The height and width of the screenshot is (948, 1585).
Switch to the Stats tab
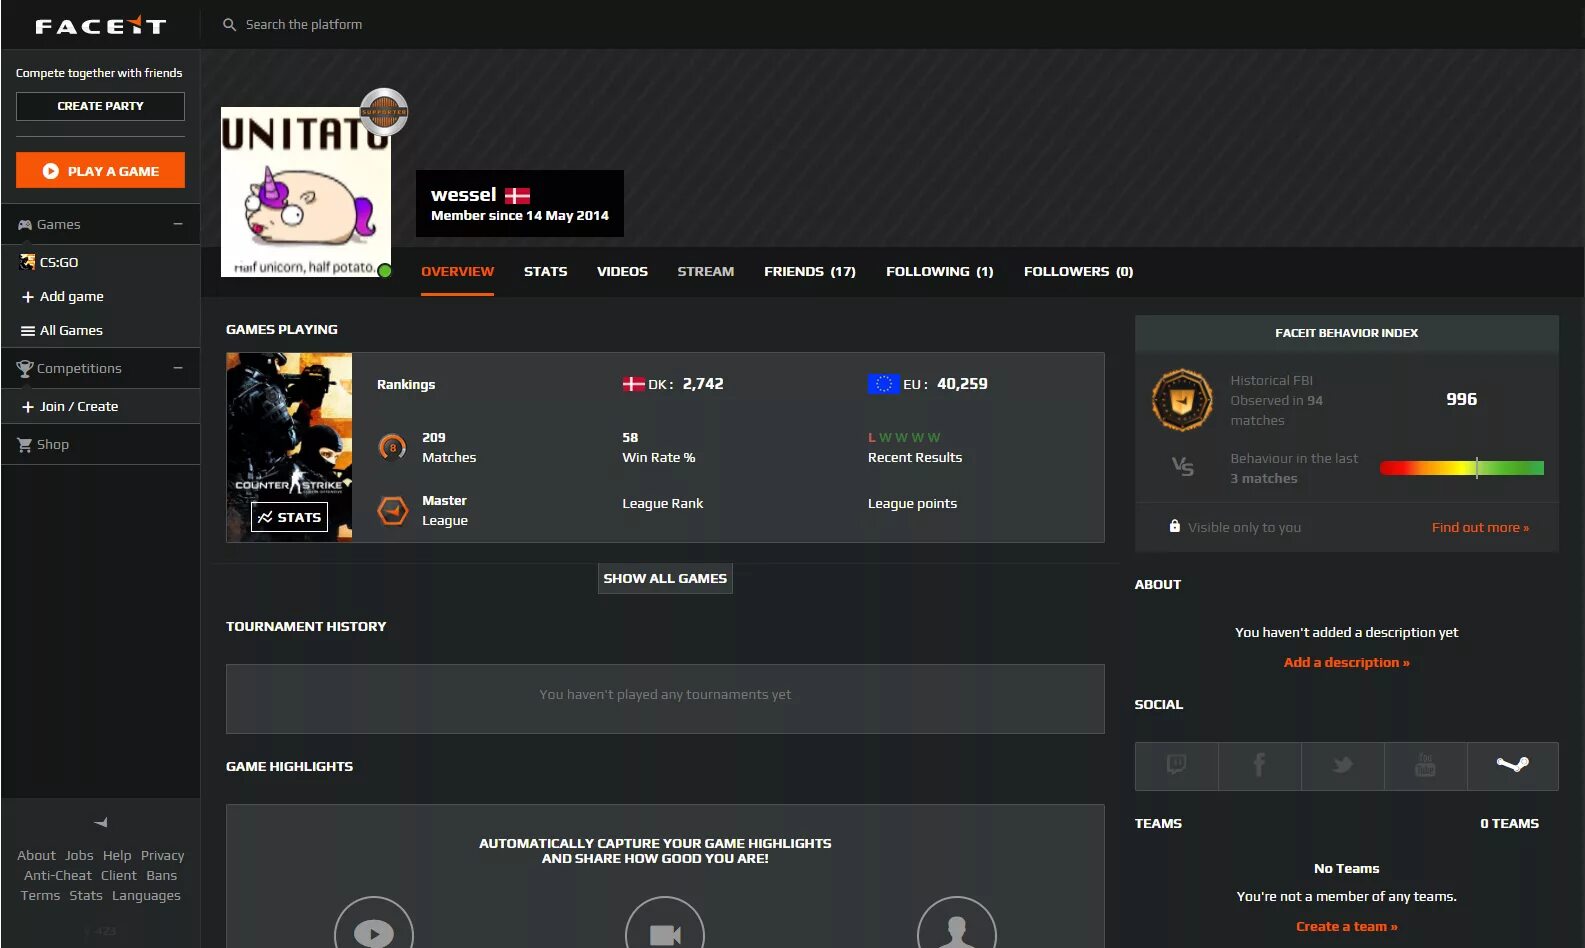coord(545,272)
